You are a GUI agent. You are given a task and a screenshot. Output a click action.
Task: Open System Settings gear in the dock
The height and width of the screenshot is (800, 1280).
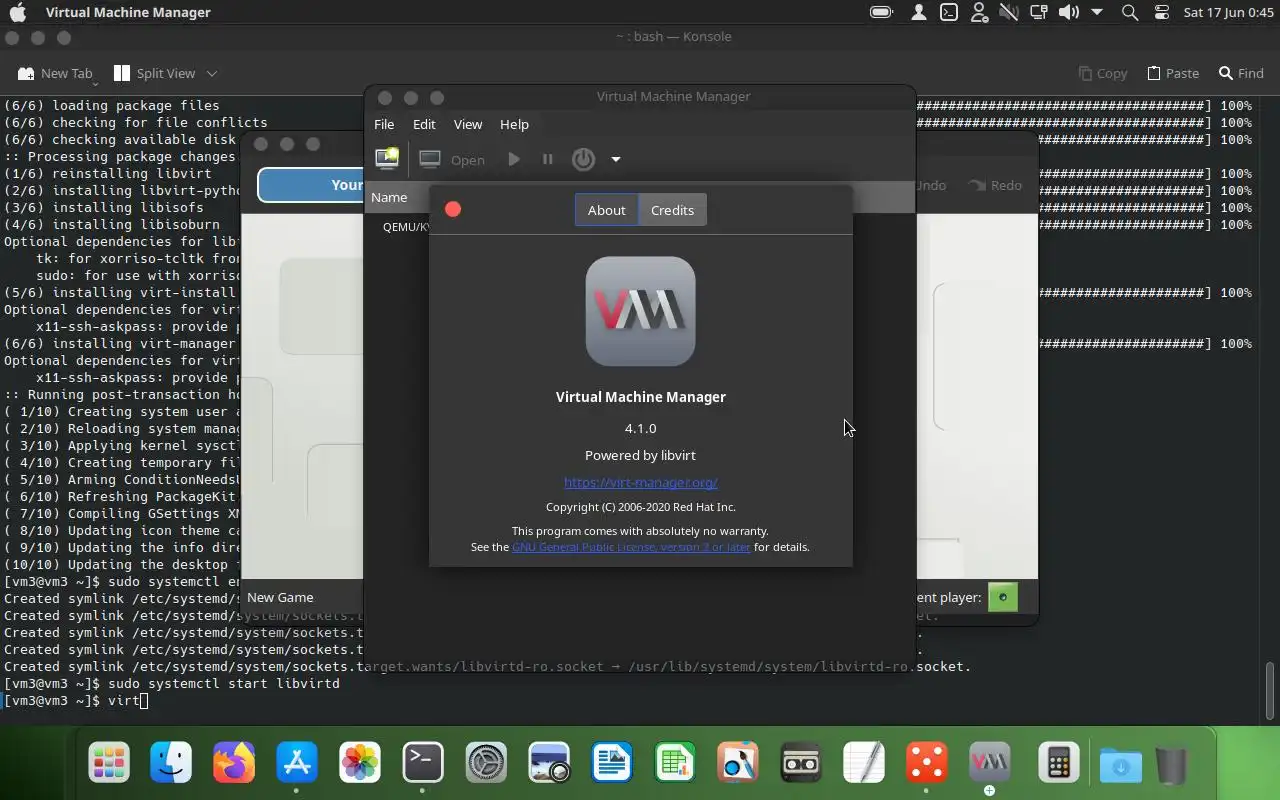(486, 764)
